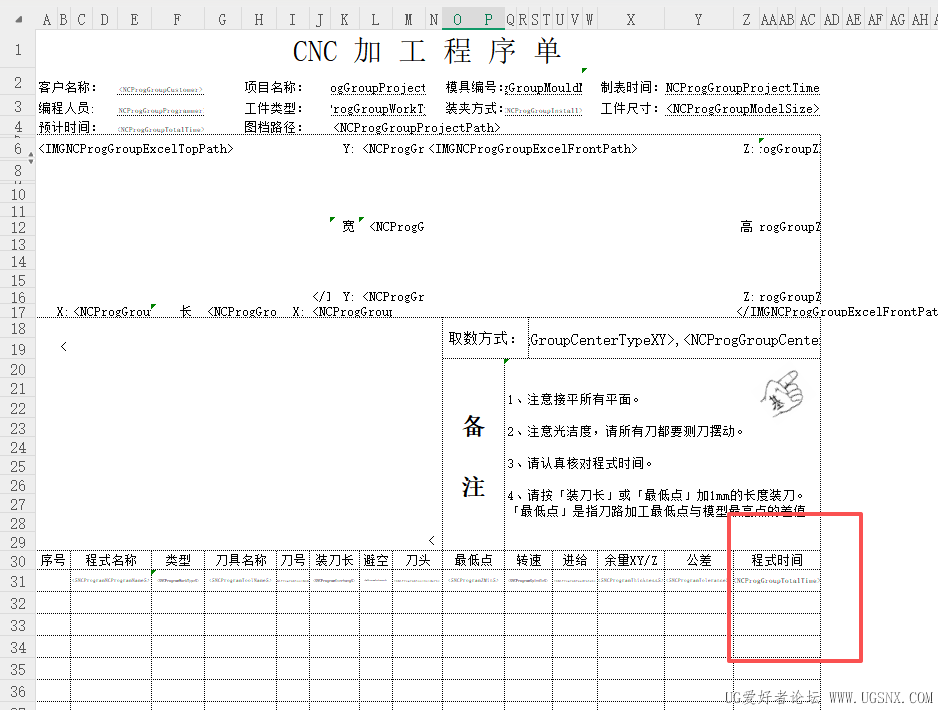The image size is (938, 710).
Task: Click the NCProgGroupModelSize cell beside 工件尺寸
Action: 742,109
